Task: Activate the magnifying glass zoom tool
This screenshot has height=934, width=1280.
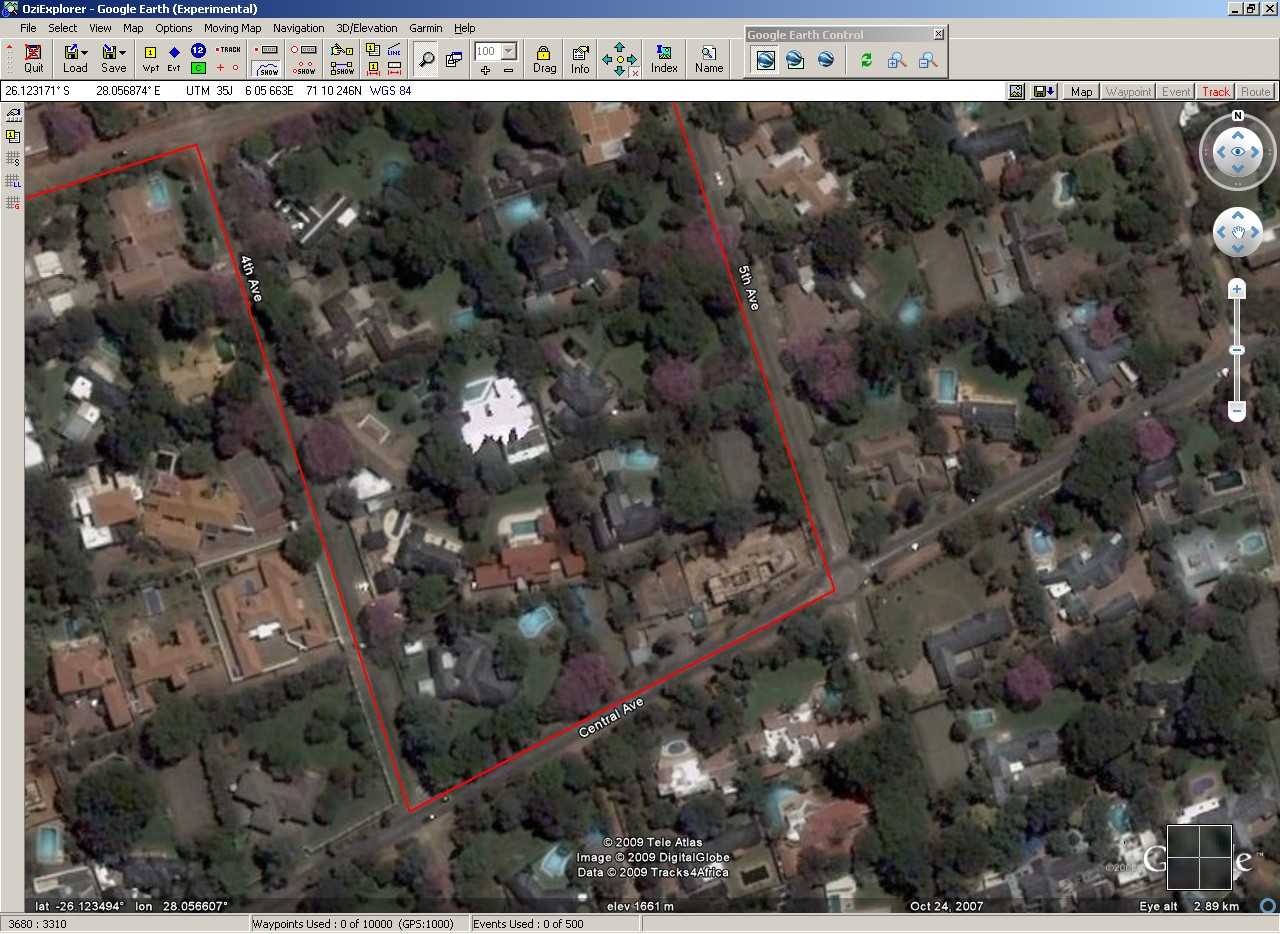Action: tap(427, 59)
